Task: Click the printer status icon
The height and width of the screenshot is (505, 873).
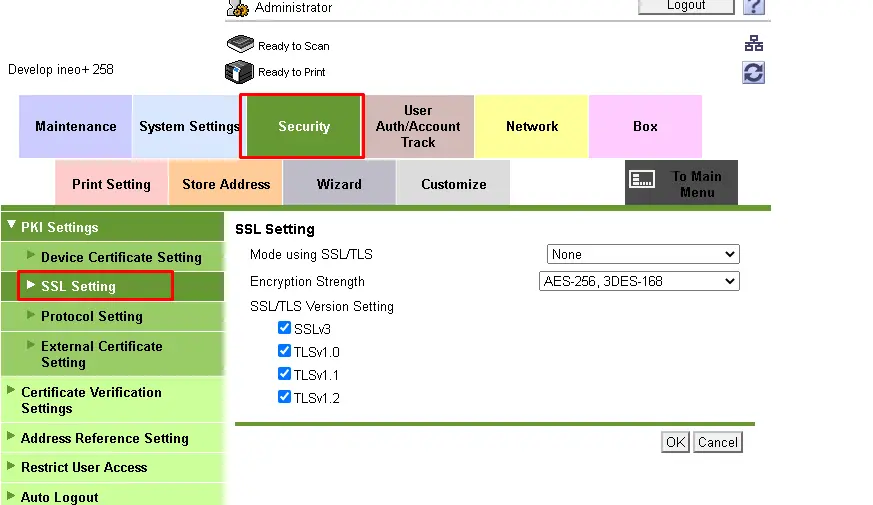Action: 239,72
